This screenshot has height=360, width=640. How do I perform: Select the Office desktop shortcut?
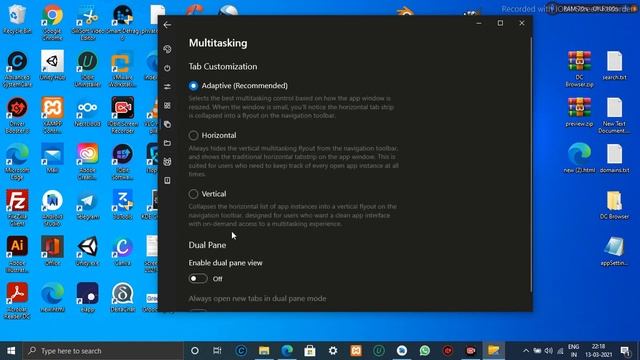pyautogui.click(x=52, y=251)
